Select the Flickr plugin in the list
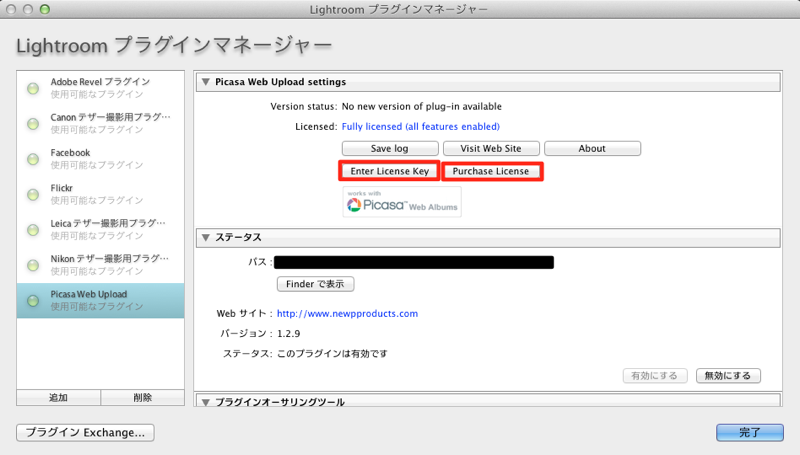 pos(101,194)
